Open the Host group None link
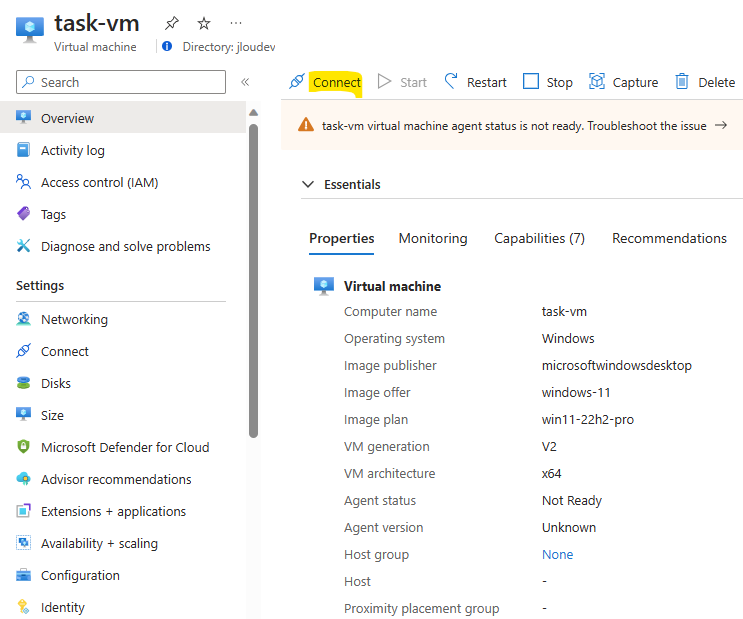The image size is (743, 619). pyautogui.click(x=557, y=555)
